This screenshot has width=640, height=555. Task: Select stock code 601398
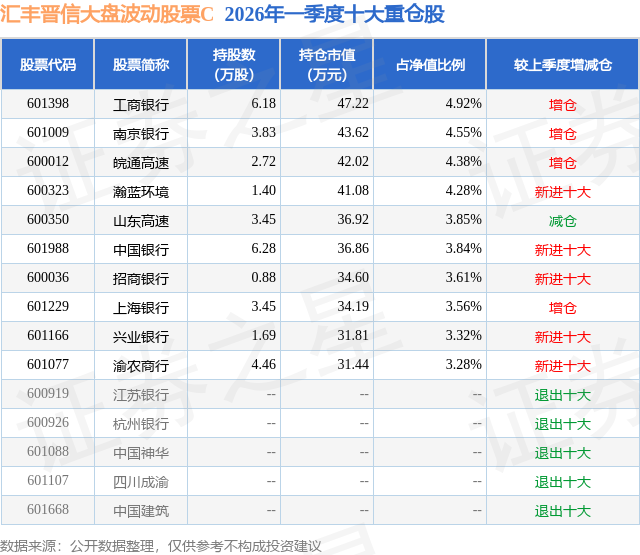coord(48,103)
